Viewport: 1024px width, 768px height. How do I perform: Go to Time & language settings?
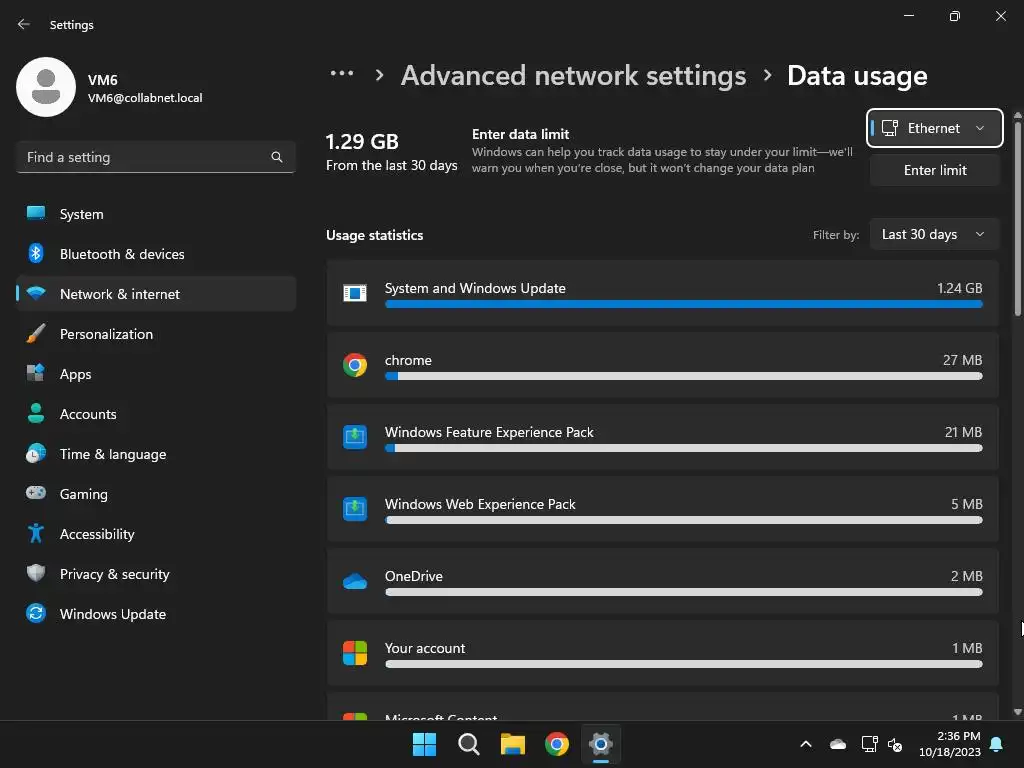113,454
